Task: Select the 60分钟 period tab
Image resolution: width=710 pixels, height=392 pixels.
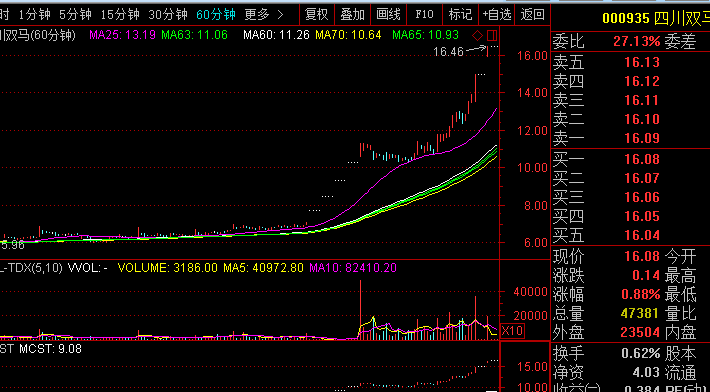Action: click(x=216, y=15)
